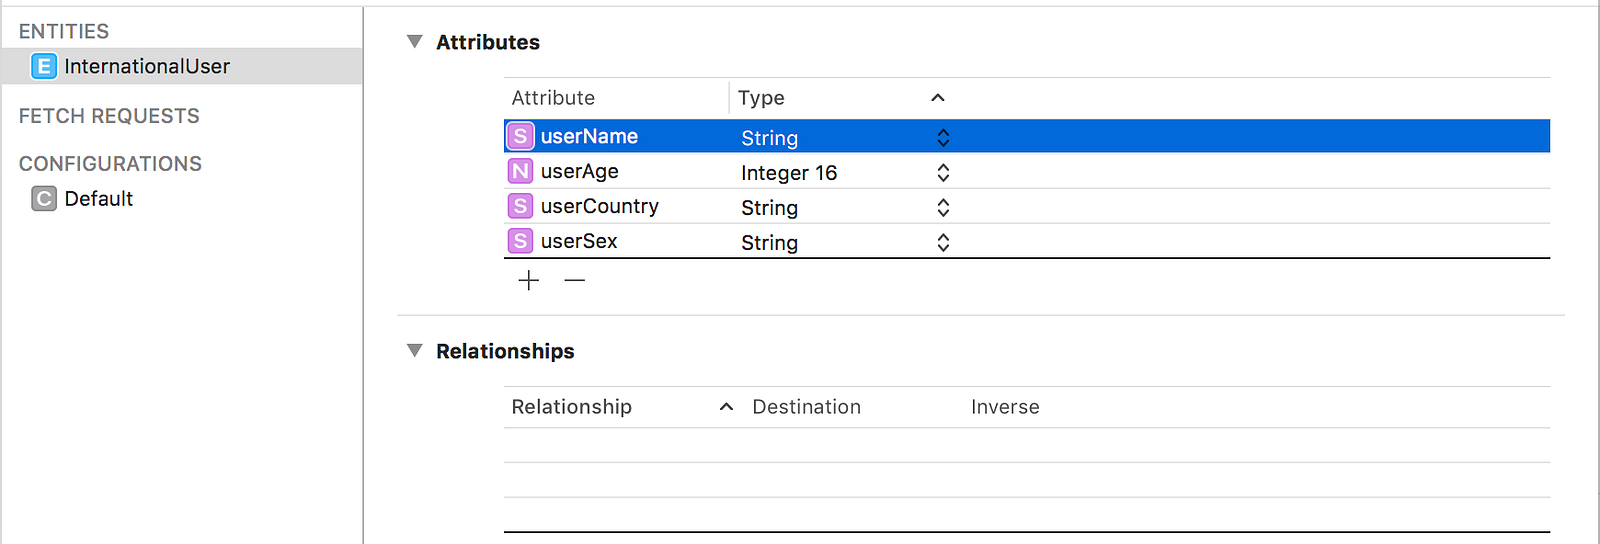Collapse the Attributes section triangle
The image size is (1600, 544).
tap(415, 42)
